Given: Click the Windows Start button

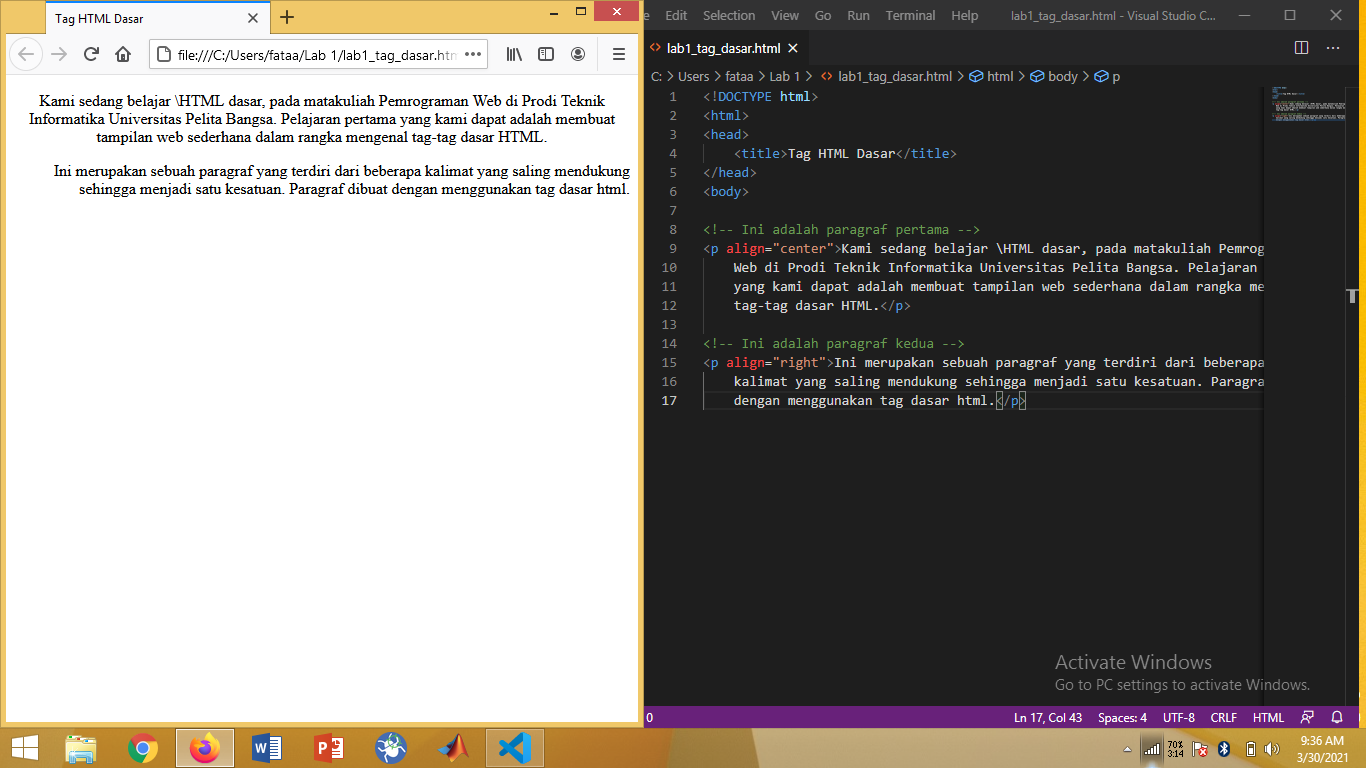Looking at the screenshot, I should [x=23, y=747].
